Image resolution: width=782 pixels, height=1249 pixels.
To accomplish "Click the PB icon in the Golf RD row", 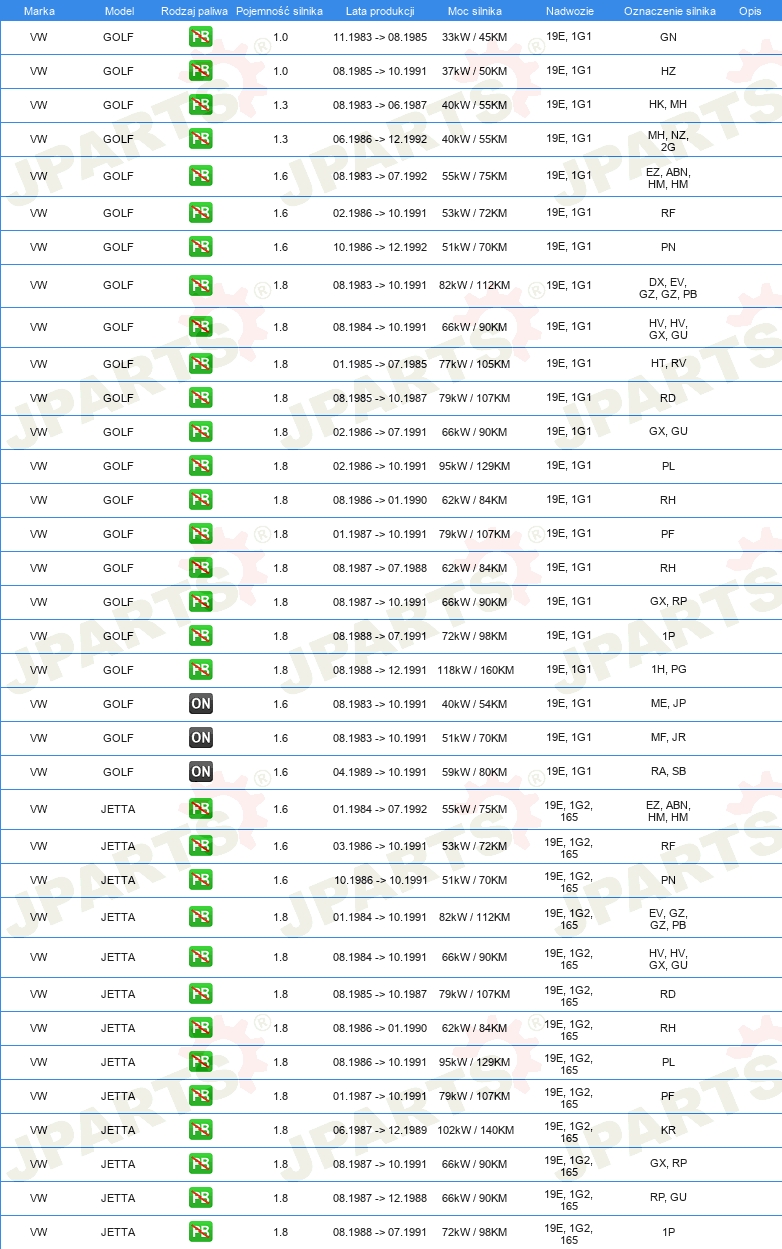I will click(x=201, y=398).
